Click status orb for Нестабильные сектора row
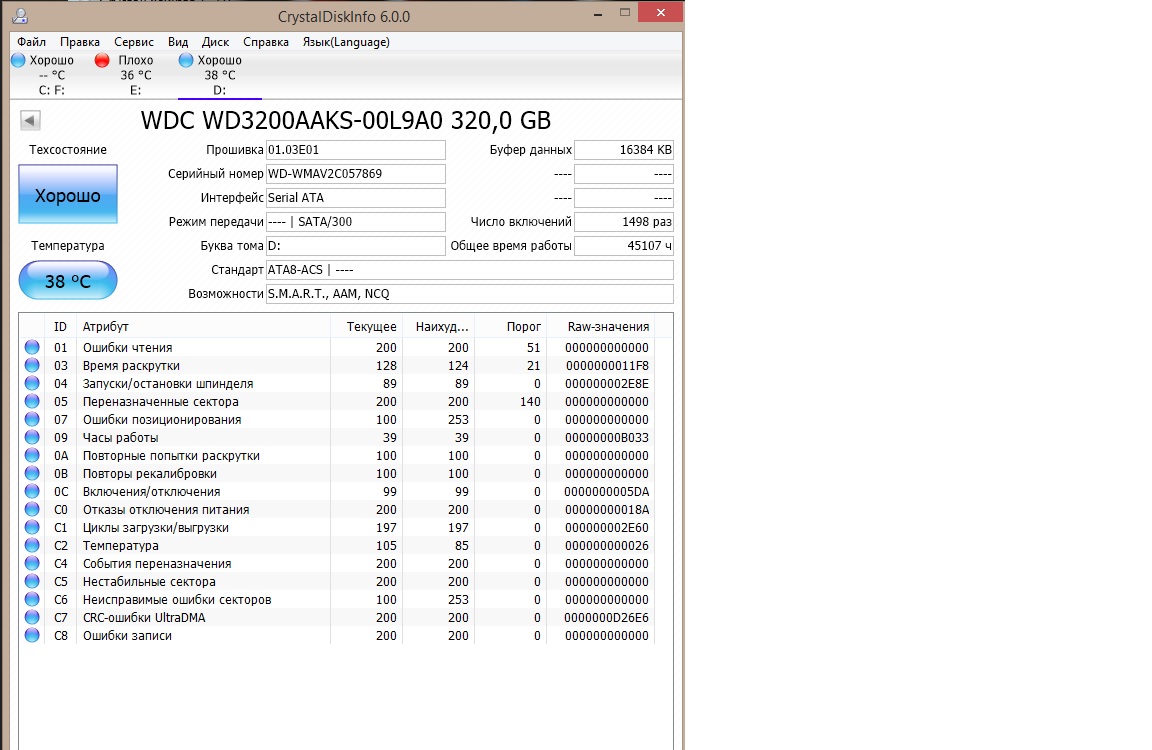Viewport: 1152px width, 750px height. pyautogui.click(x=32, y=581)
